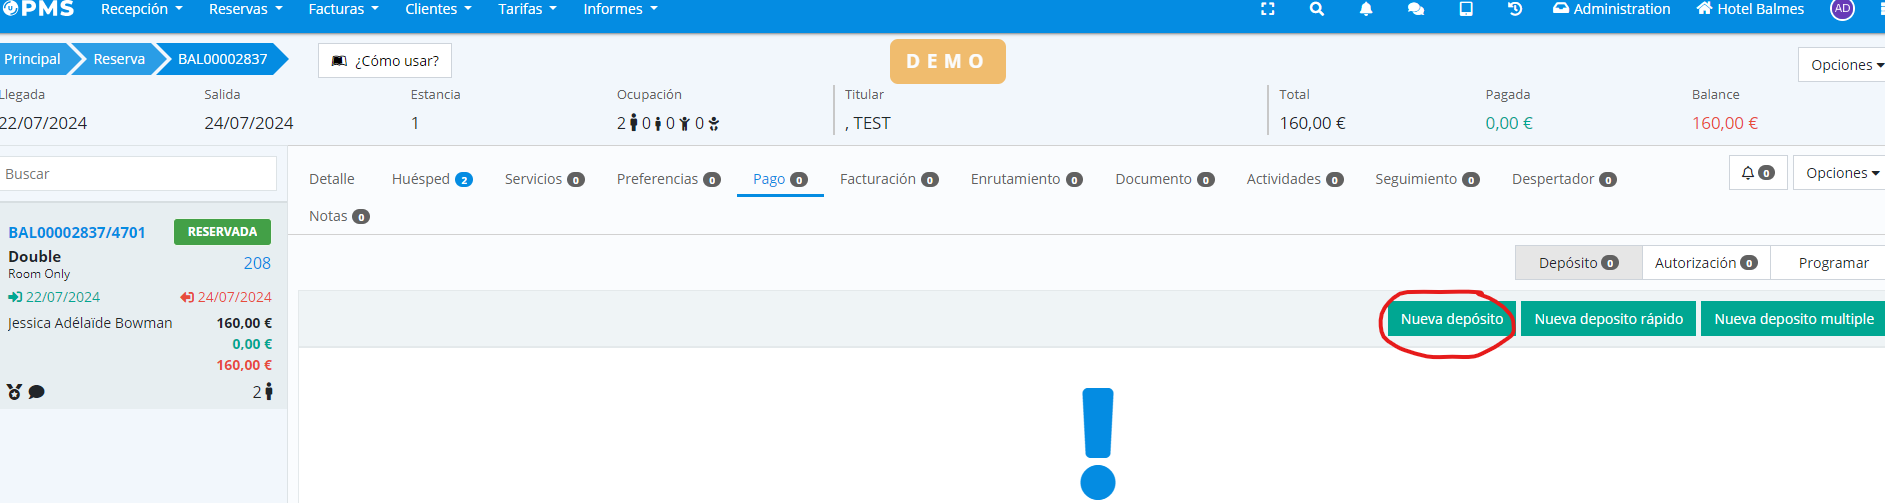Click the ¿Cómo usar? help button
Screen dimensions: 1885x503
coord(385,61)
